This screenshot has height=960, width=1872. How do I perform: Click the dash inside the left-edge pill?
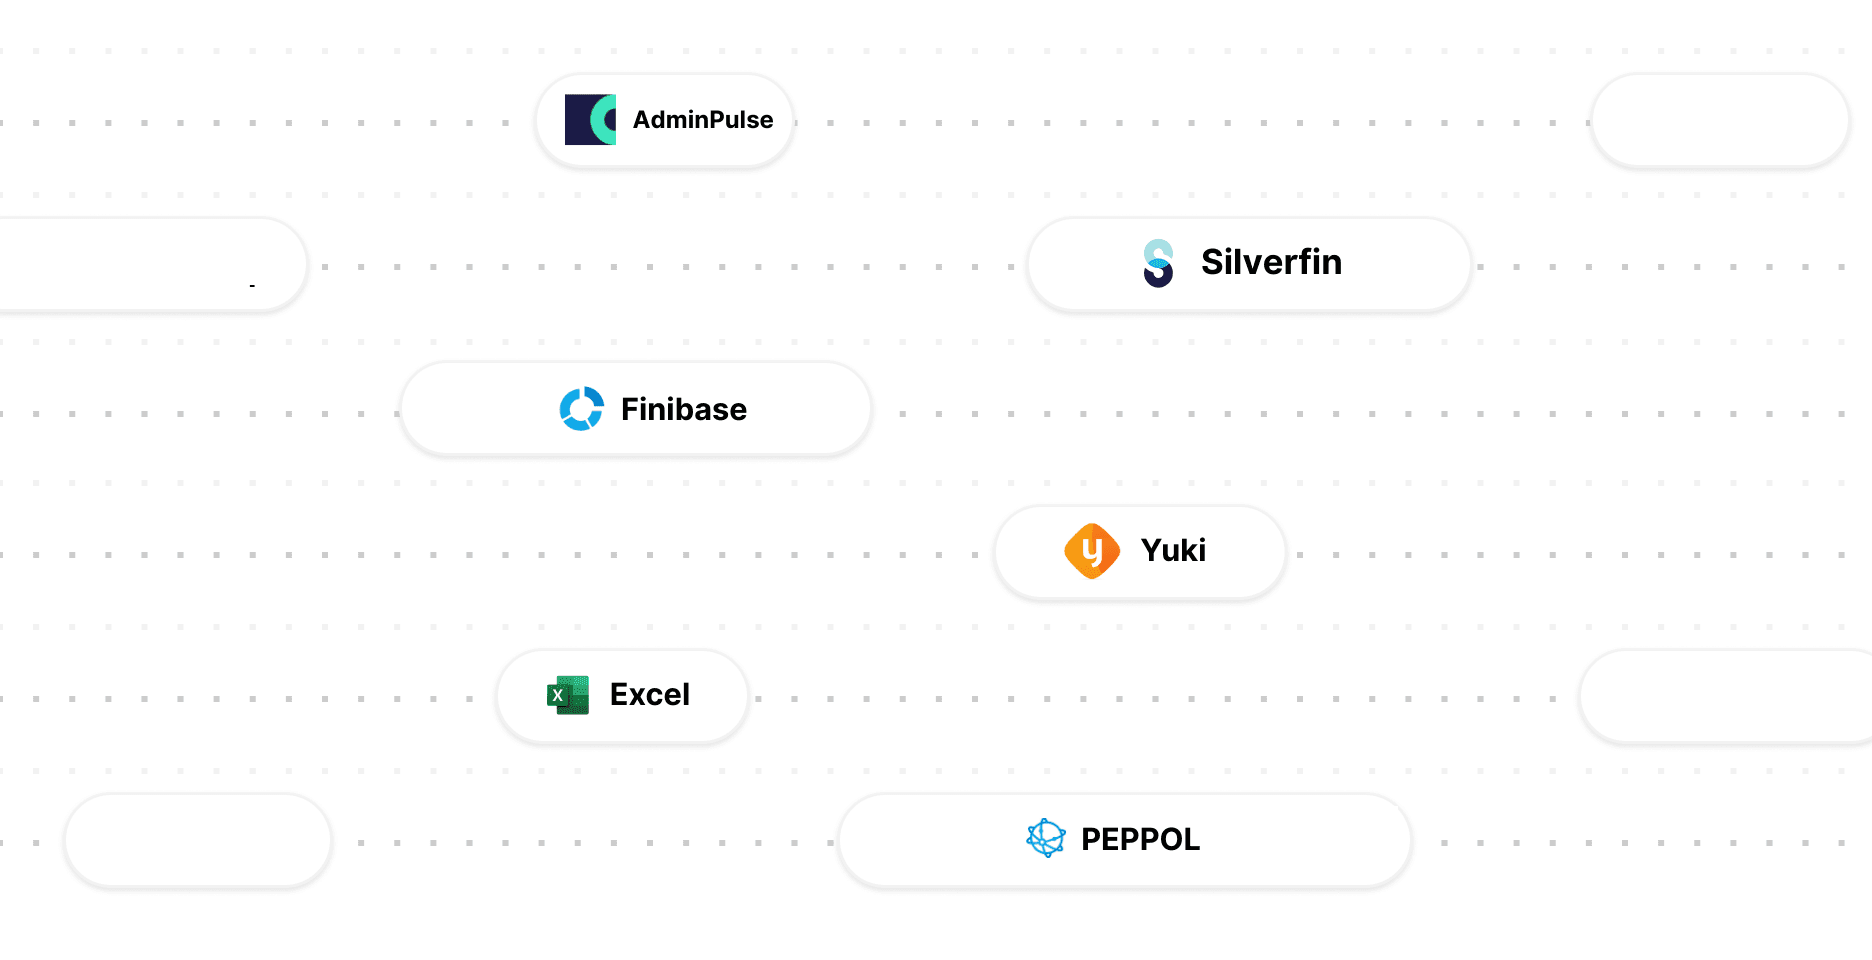252,285
